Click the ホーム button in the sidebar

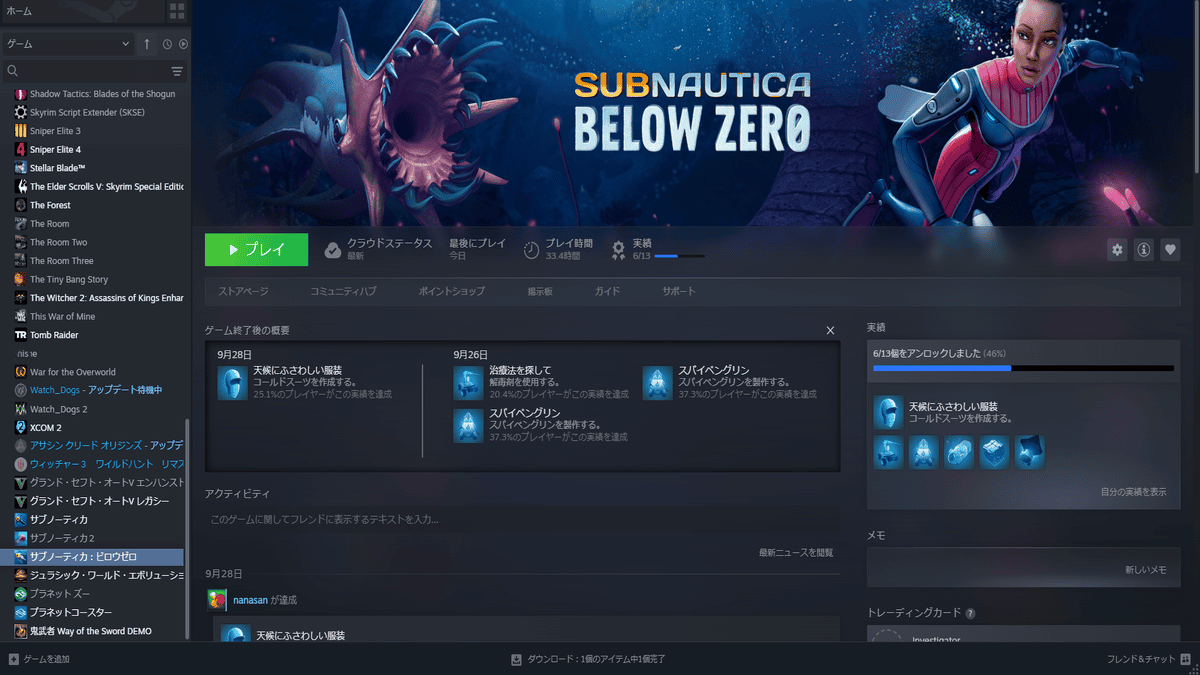click(x=82, y=11)
